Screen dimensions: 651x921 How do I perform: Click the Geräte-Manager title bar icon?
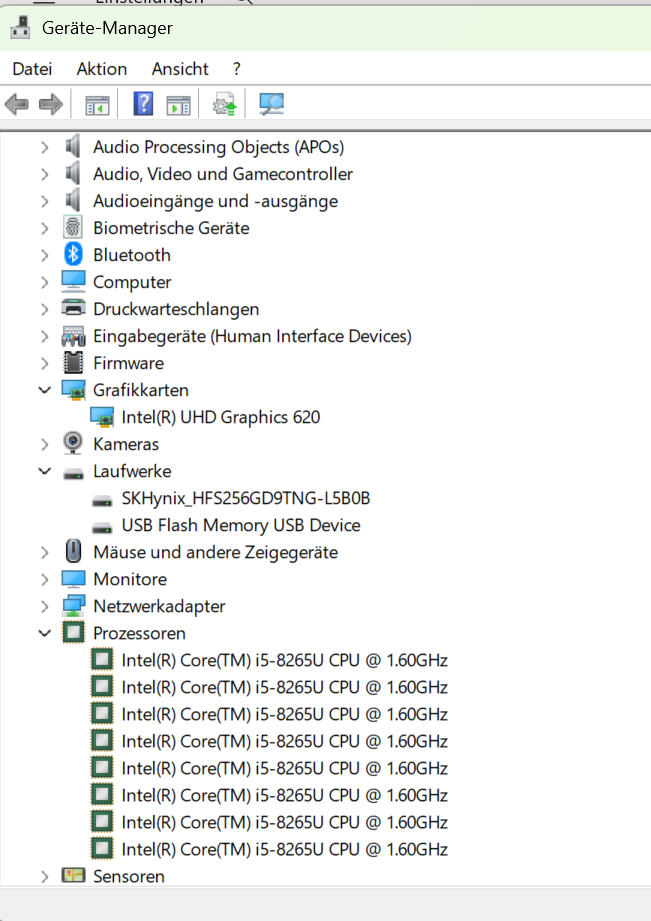[x=20, y=28]
